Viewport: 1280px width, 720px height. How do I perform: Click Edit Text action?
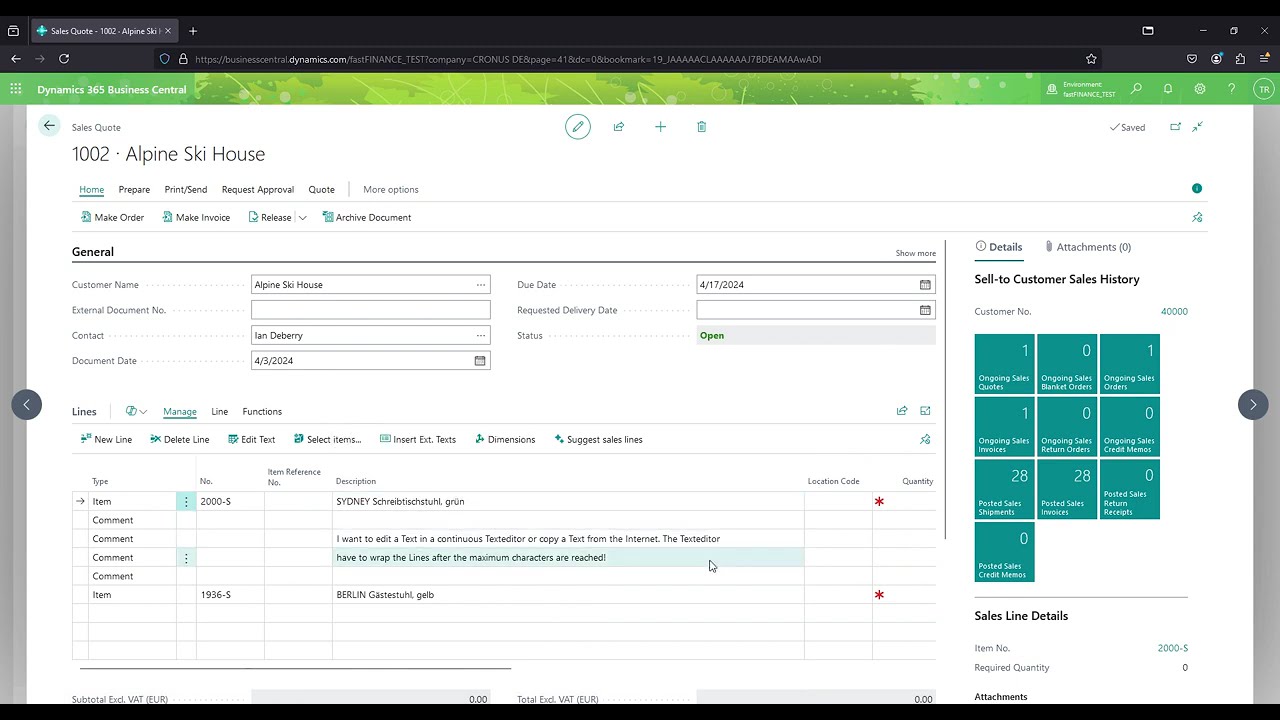pos(251,439)
